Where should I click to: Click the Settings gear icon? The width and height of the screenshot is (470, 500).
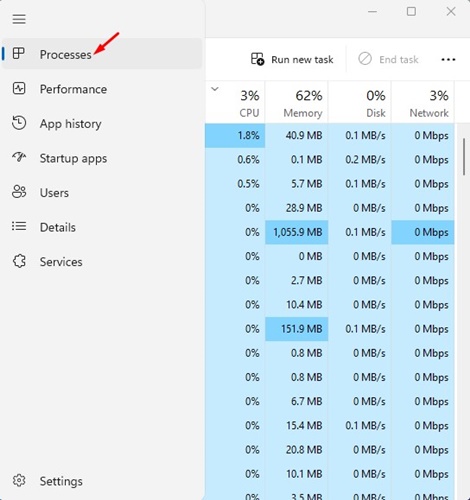click(19, 480)
